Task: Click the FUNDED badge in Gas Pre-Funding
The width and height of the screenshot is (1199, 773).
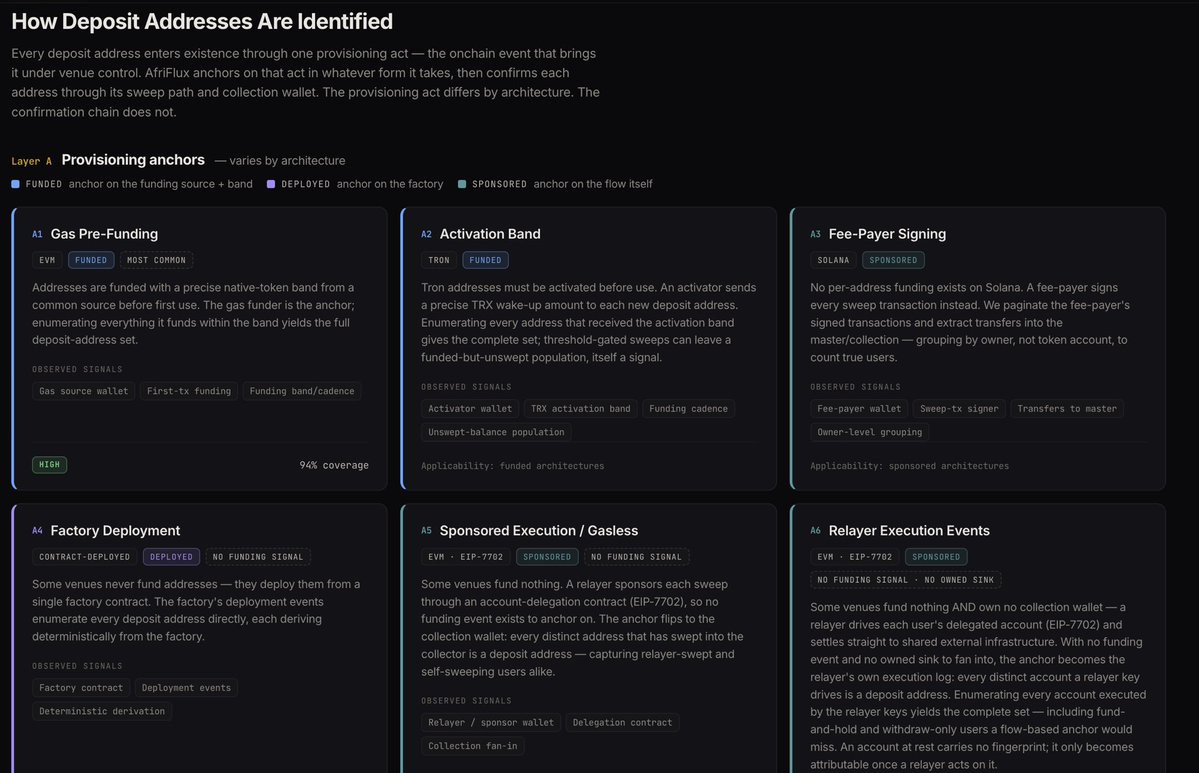Action: 91,260
